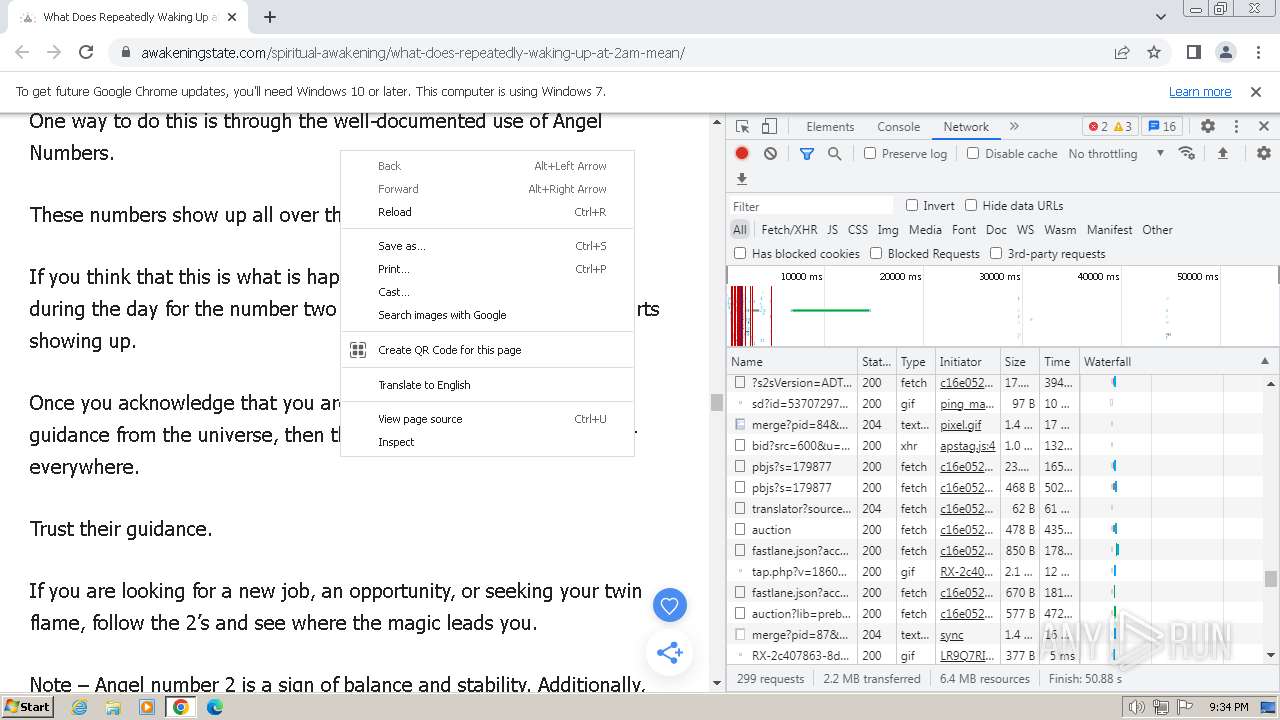Check the Invert filter option
Image resolution: width=1280 pixels, height=720 pixels.
(x=912, y=205)
